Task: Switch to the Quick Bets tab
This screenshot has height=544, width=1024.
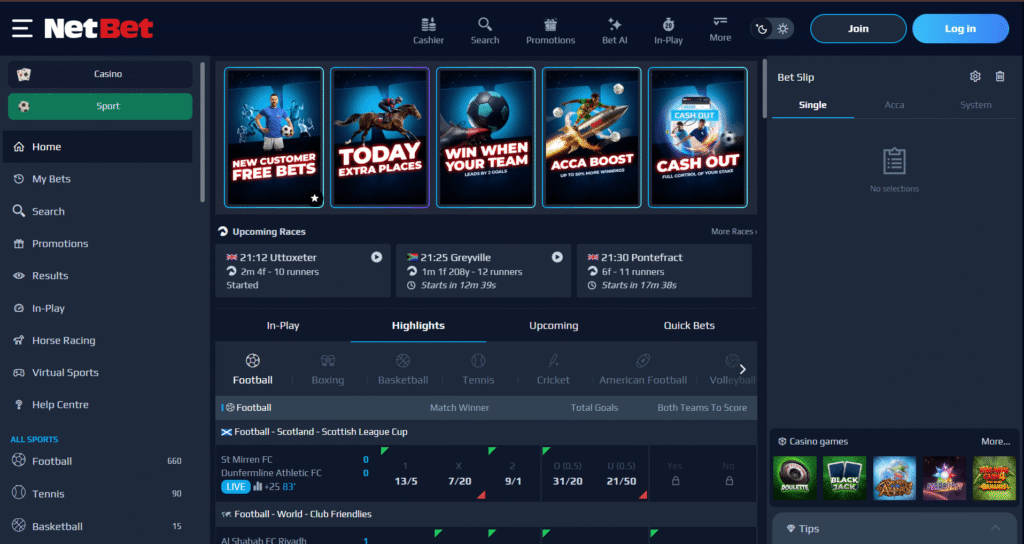Action: [x=689, y=325]
